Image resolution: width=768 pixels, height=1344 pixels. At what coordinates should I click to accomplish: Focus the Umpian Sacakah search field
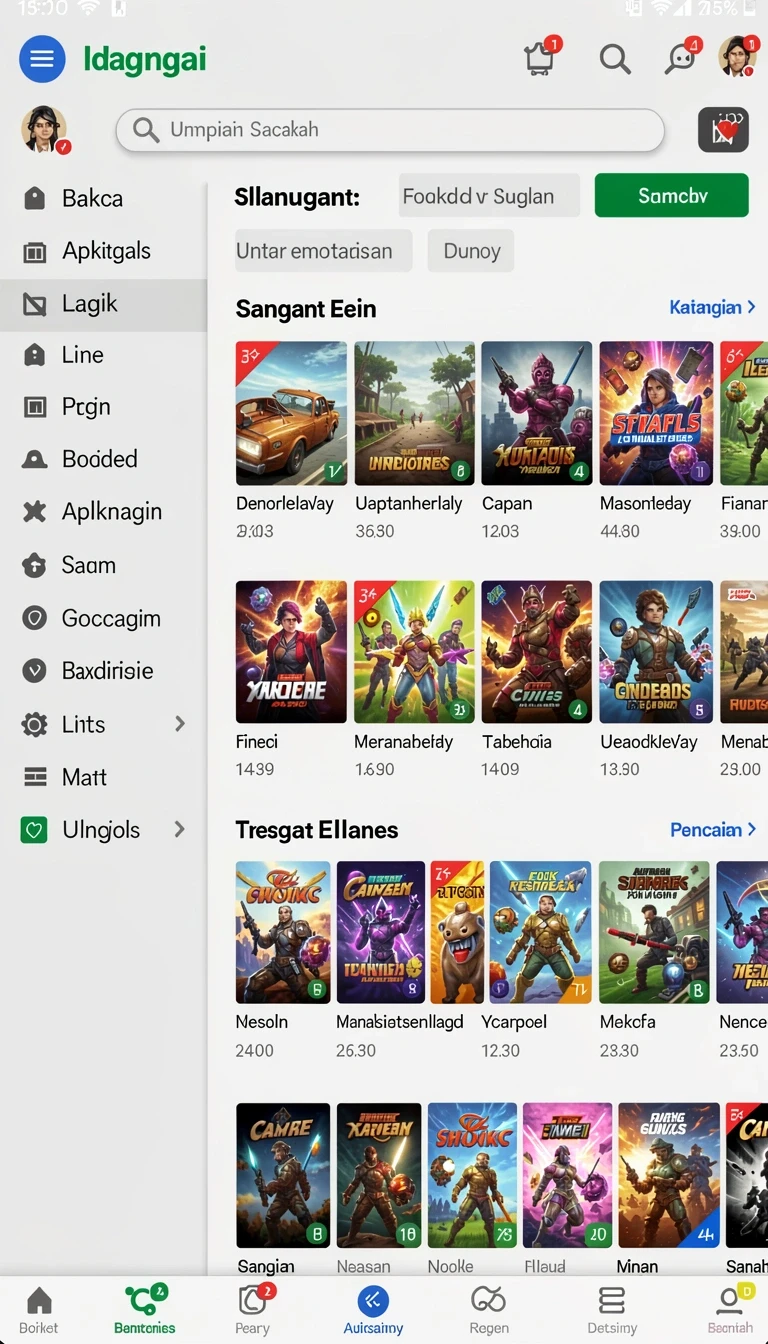click(390, 130)
